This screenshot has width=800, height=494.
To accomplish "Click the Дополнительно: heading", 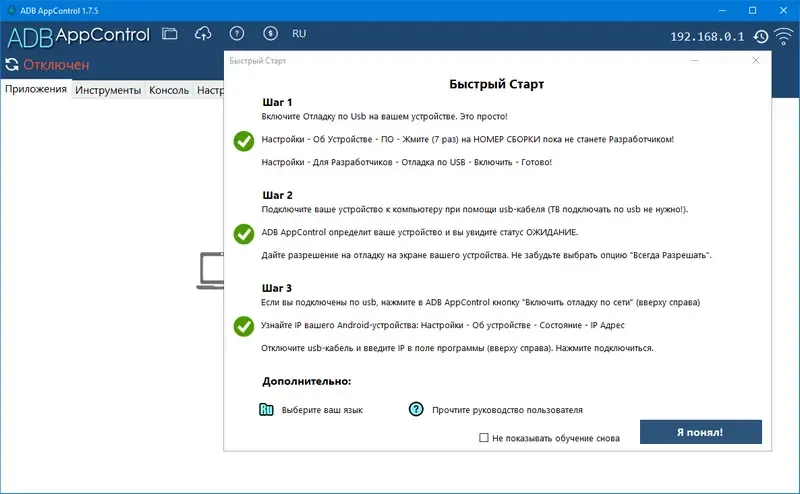I will click(307, 381).
